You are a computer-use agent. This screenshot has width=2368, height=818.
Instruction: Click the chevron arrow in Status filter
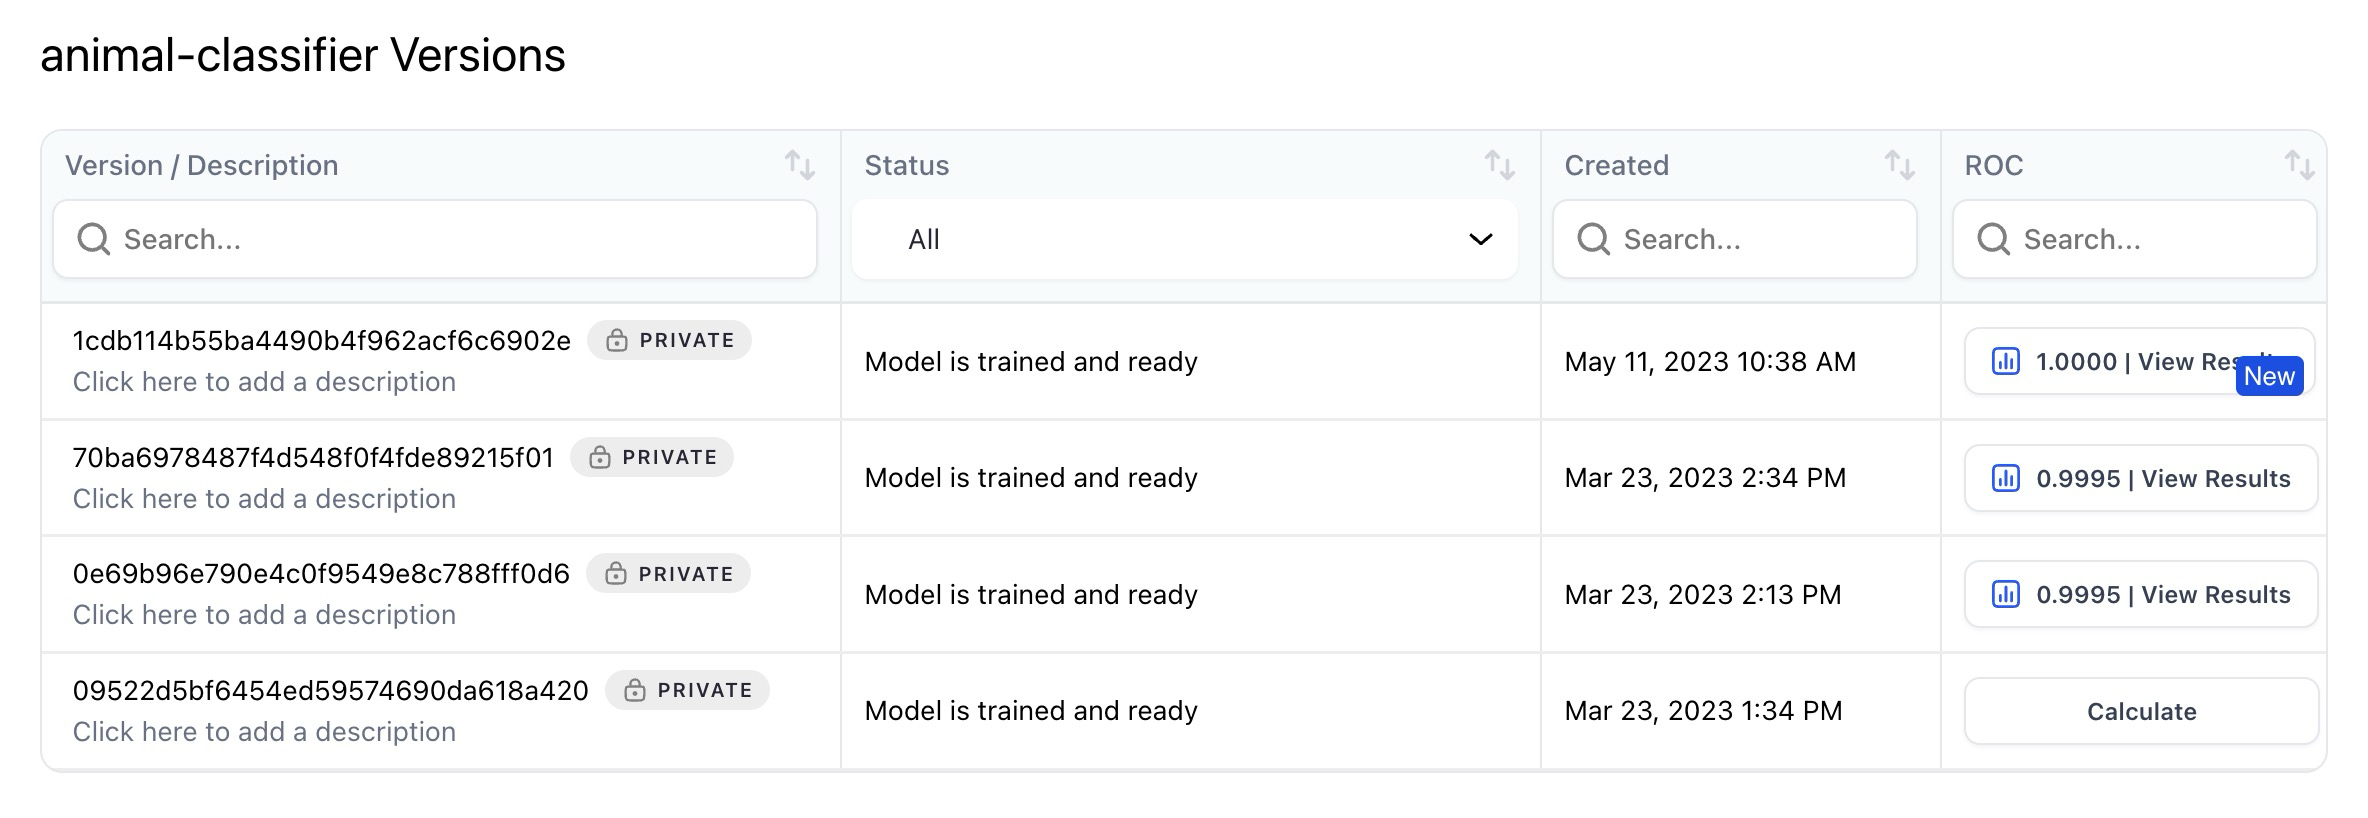(1480, 240)
